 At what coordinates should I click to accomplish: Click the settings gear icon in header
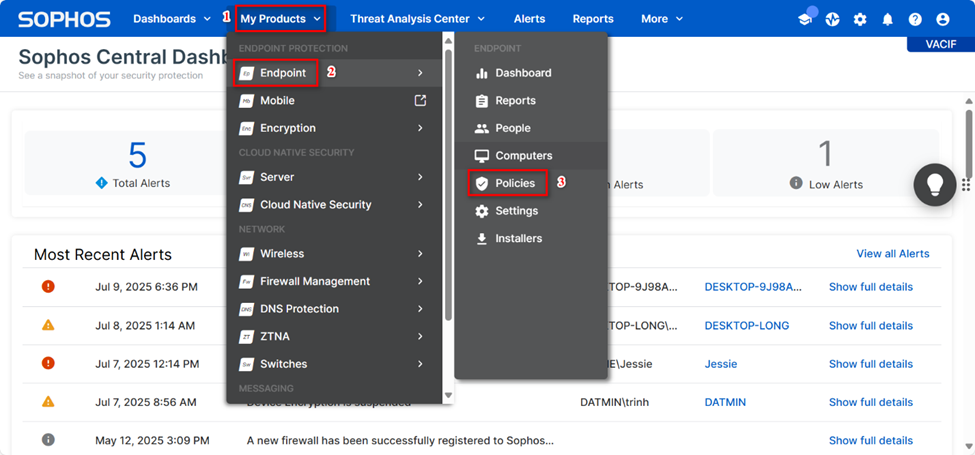click(x=860, y=19)
